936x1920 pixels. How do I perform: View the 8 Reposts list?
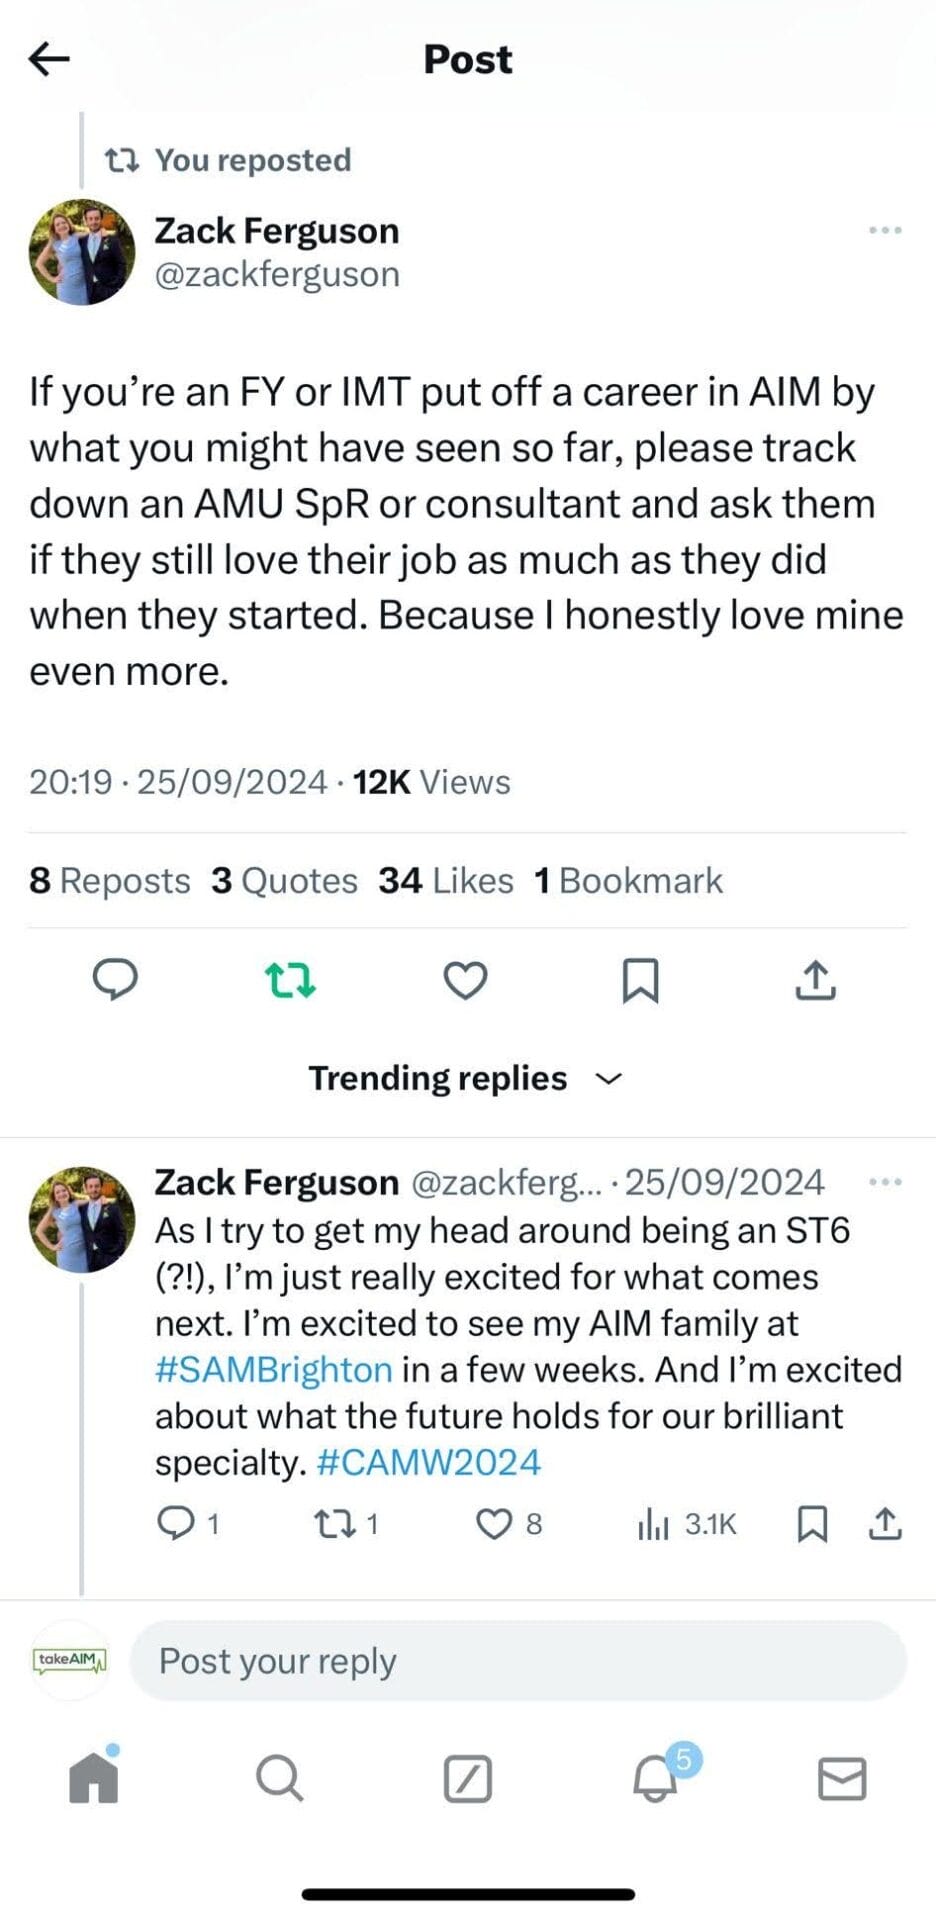[x=110, y=881]
